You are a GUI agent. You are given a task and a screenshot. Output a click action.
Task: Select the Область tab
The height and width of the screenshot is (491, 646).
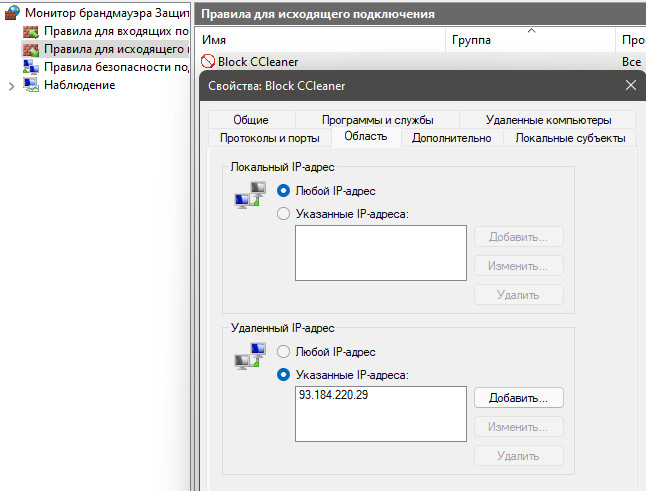[x=366, y=136]
